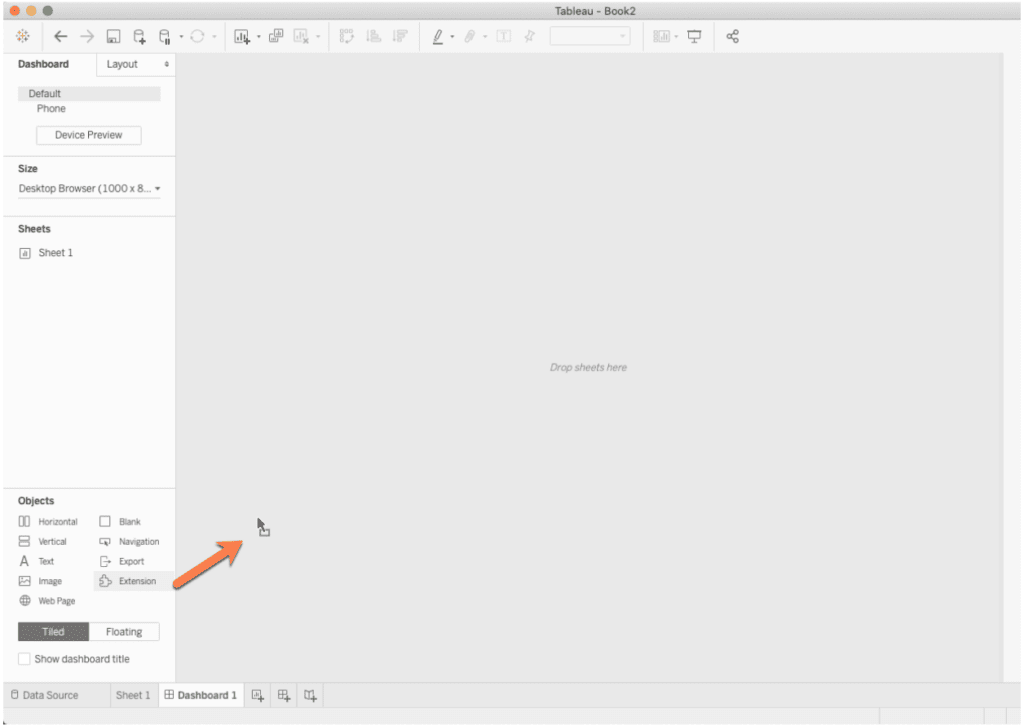
Task: Expand the pane switcher arrows beside Layout
Action: point(167,64)
